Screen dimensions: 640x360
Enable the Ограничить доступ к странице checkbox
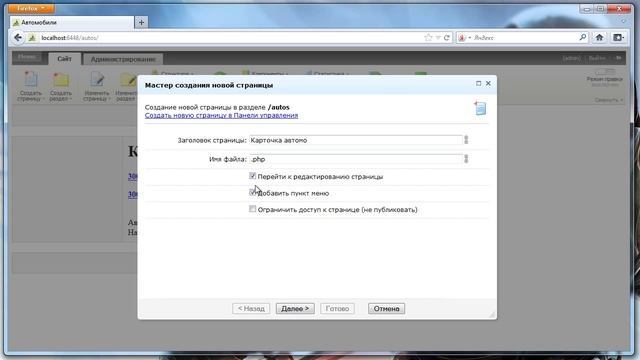[253, 209]
